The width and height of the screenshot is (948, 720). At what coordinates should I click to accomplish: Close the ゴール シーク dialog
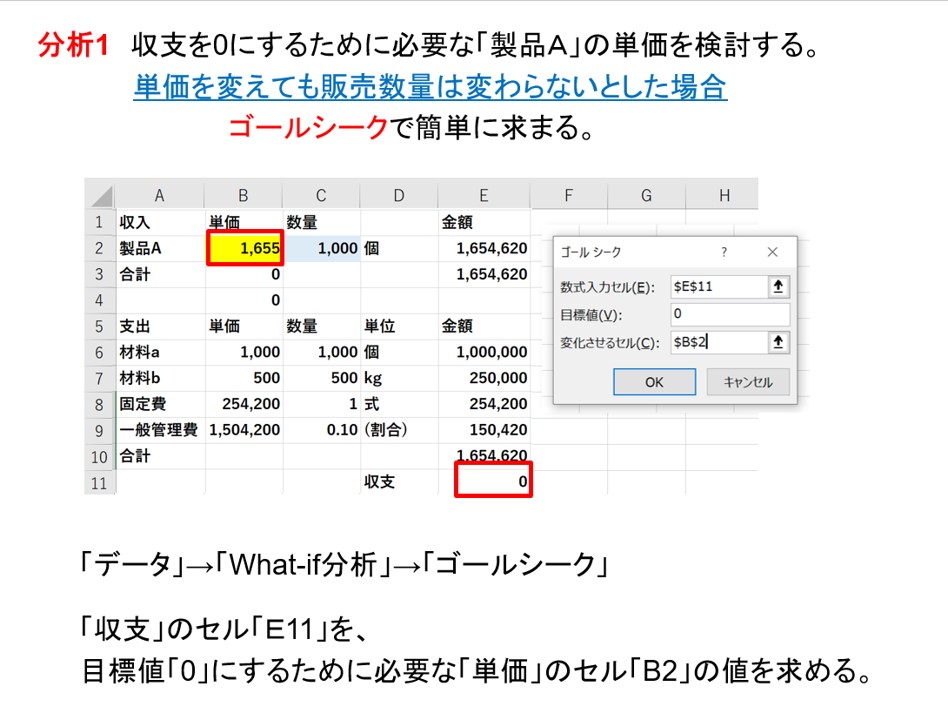click(772, 253)
